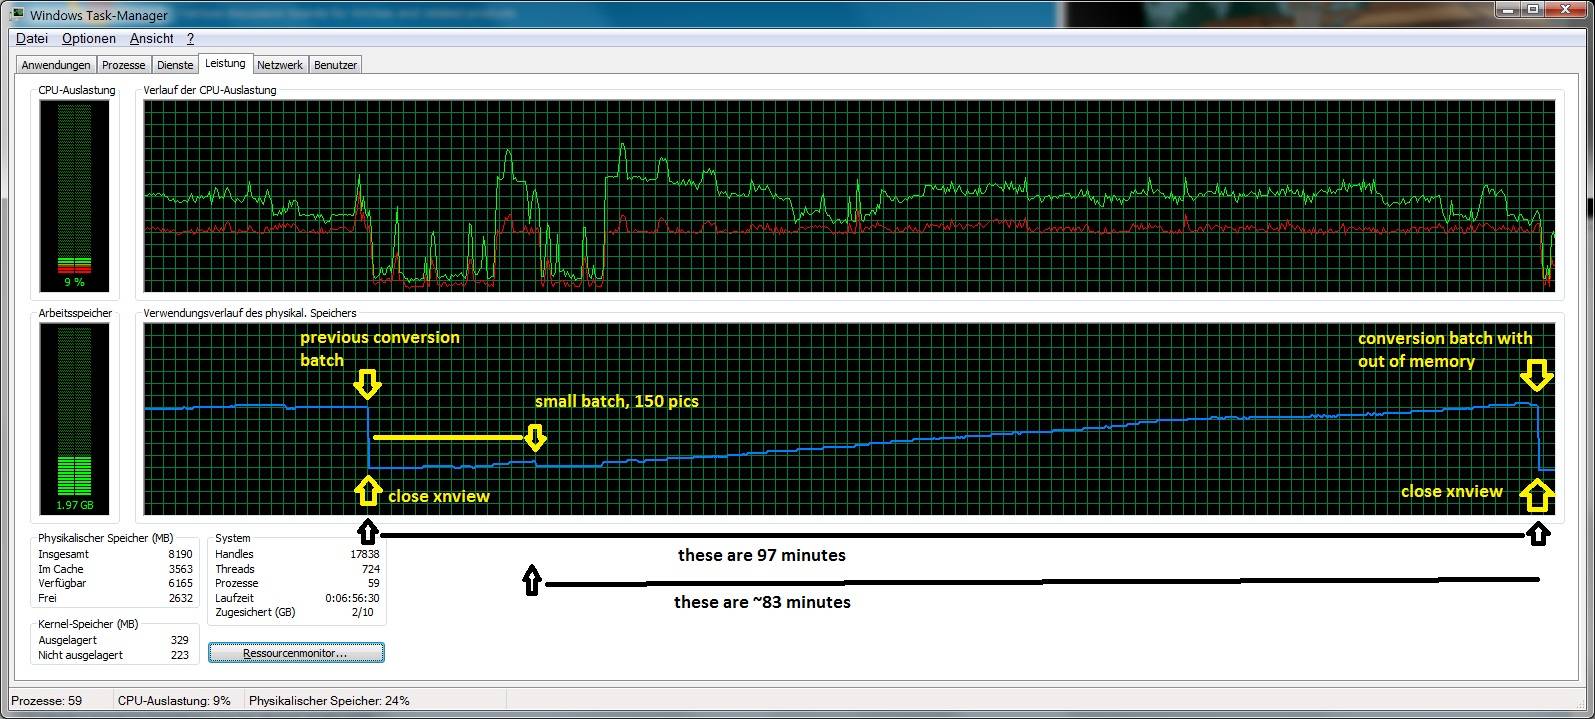Click status bar Physikalischer Speicher: 24%

point(329,701)
